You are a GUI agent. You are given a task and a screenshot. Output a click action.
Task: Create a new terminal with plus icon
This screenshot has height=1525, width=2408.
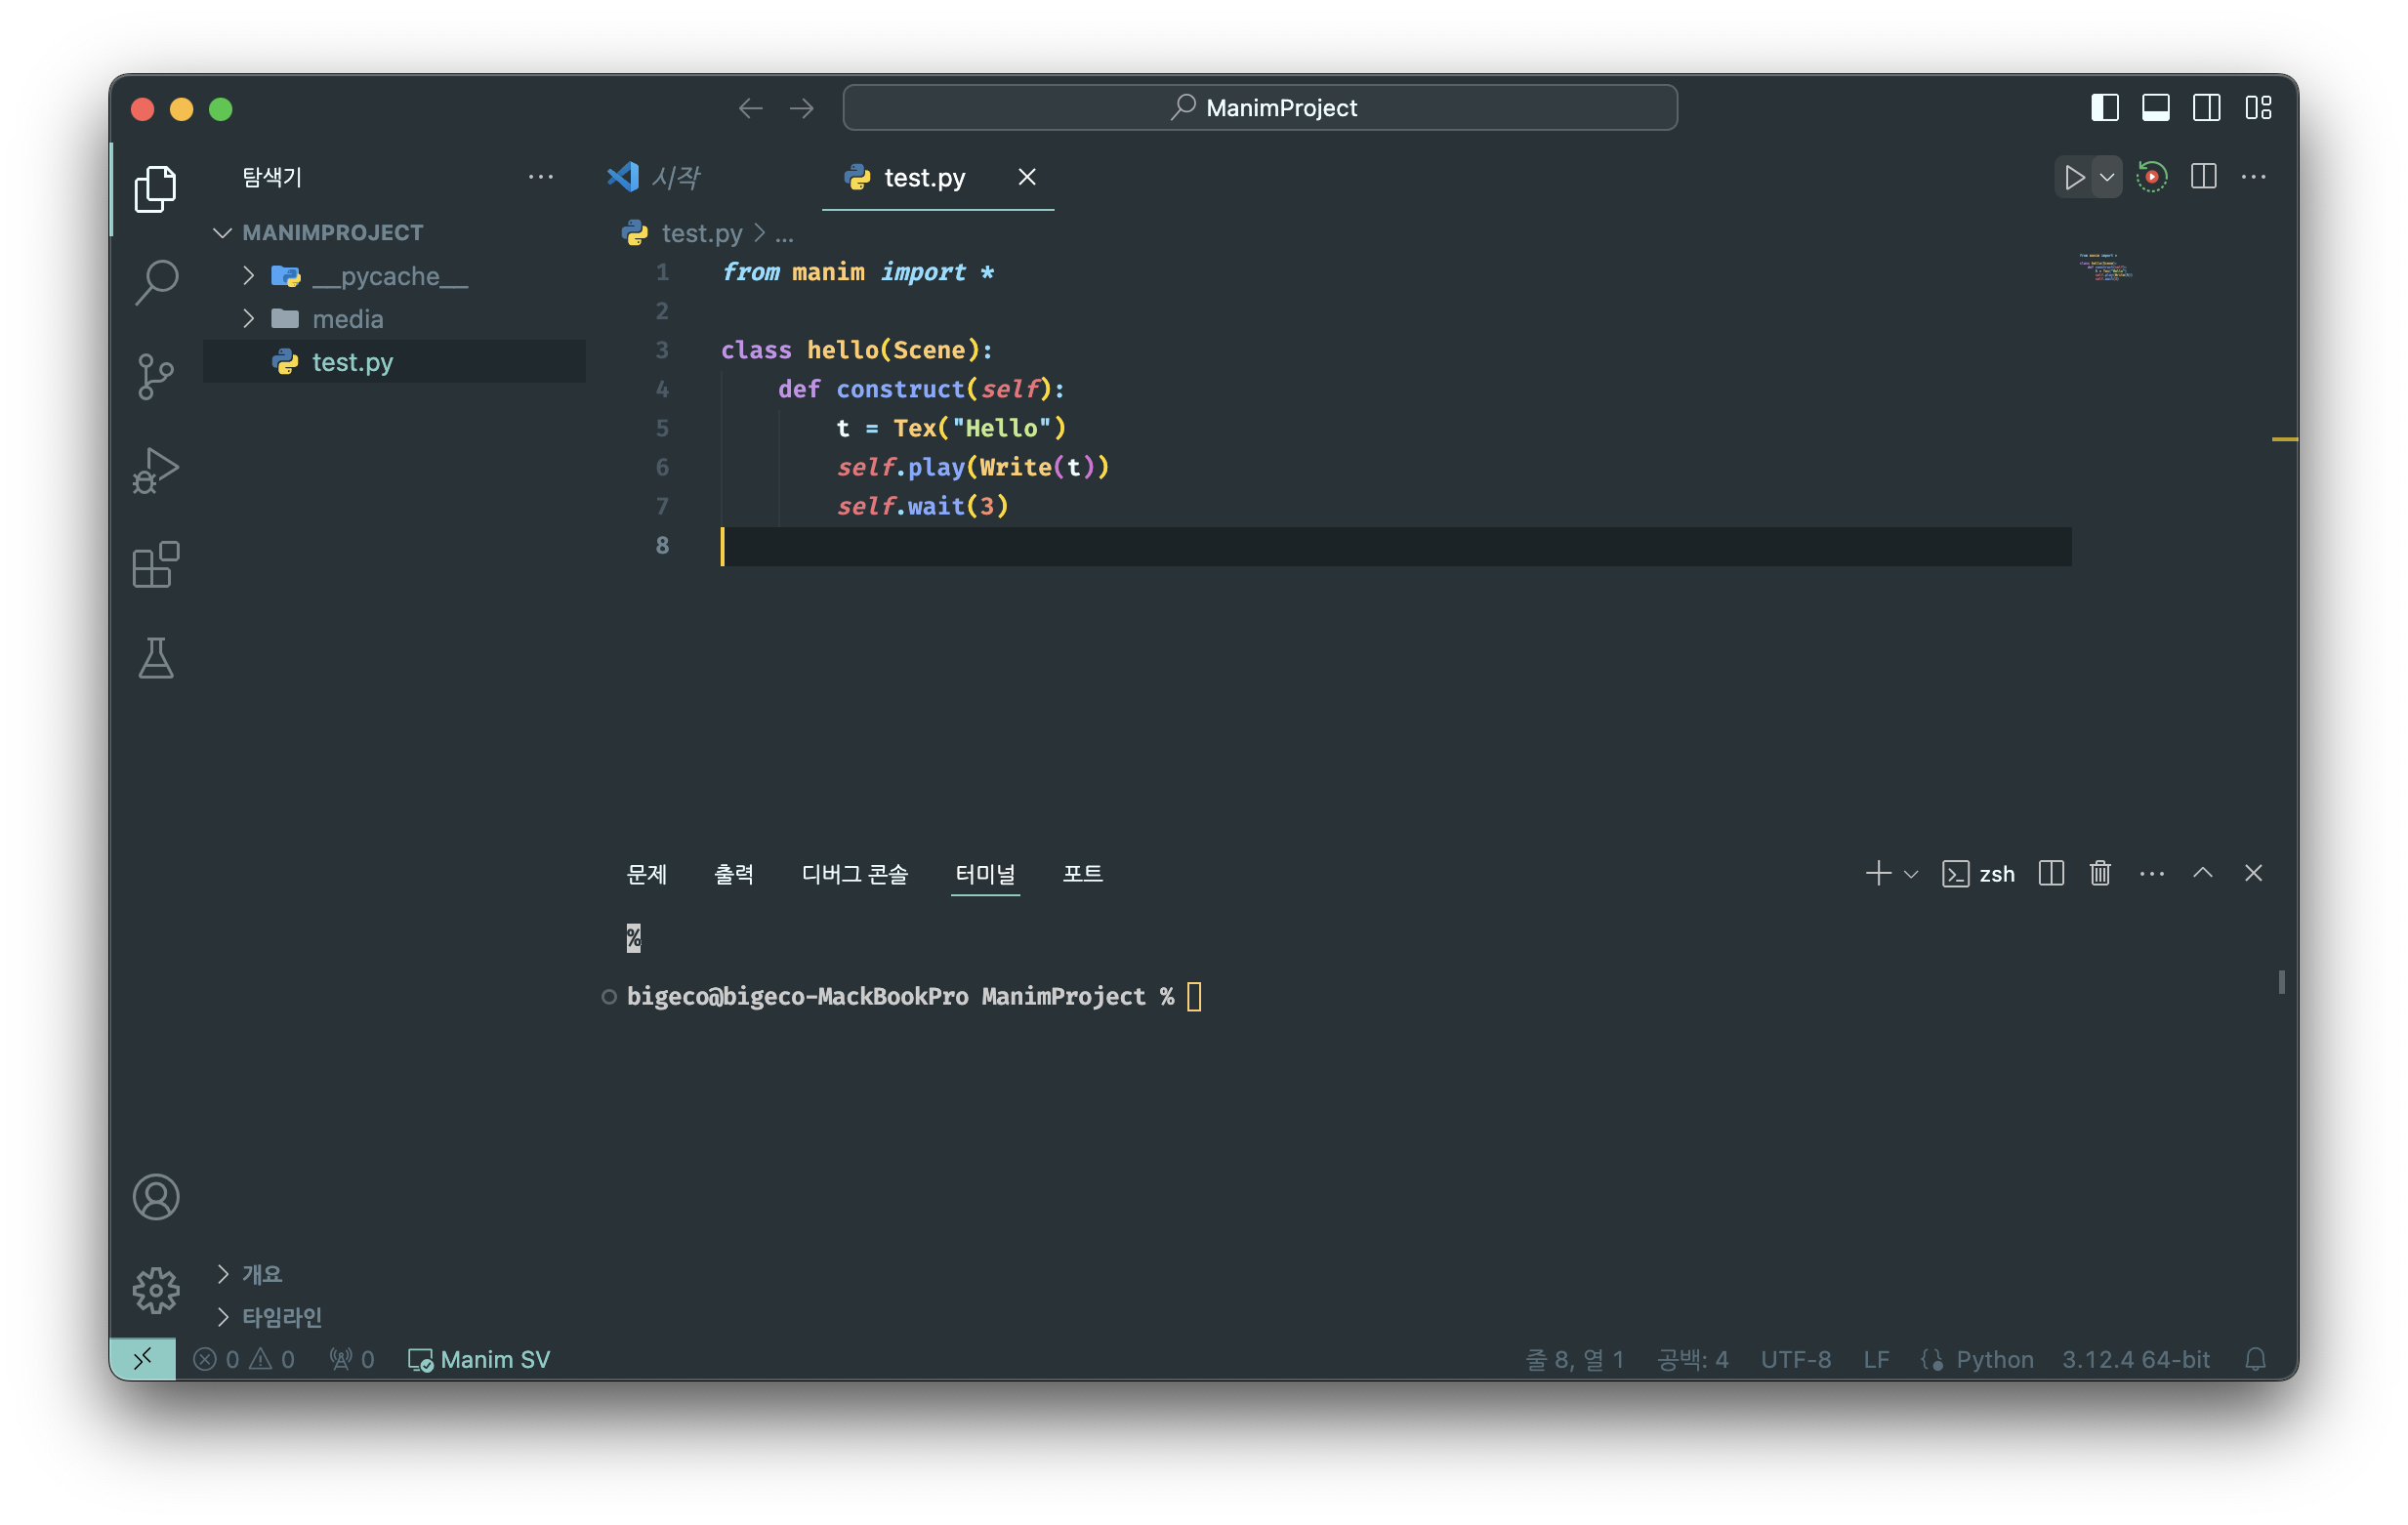point(1878,873)
